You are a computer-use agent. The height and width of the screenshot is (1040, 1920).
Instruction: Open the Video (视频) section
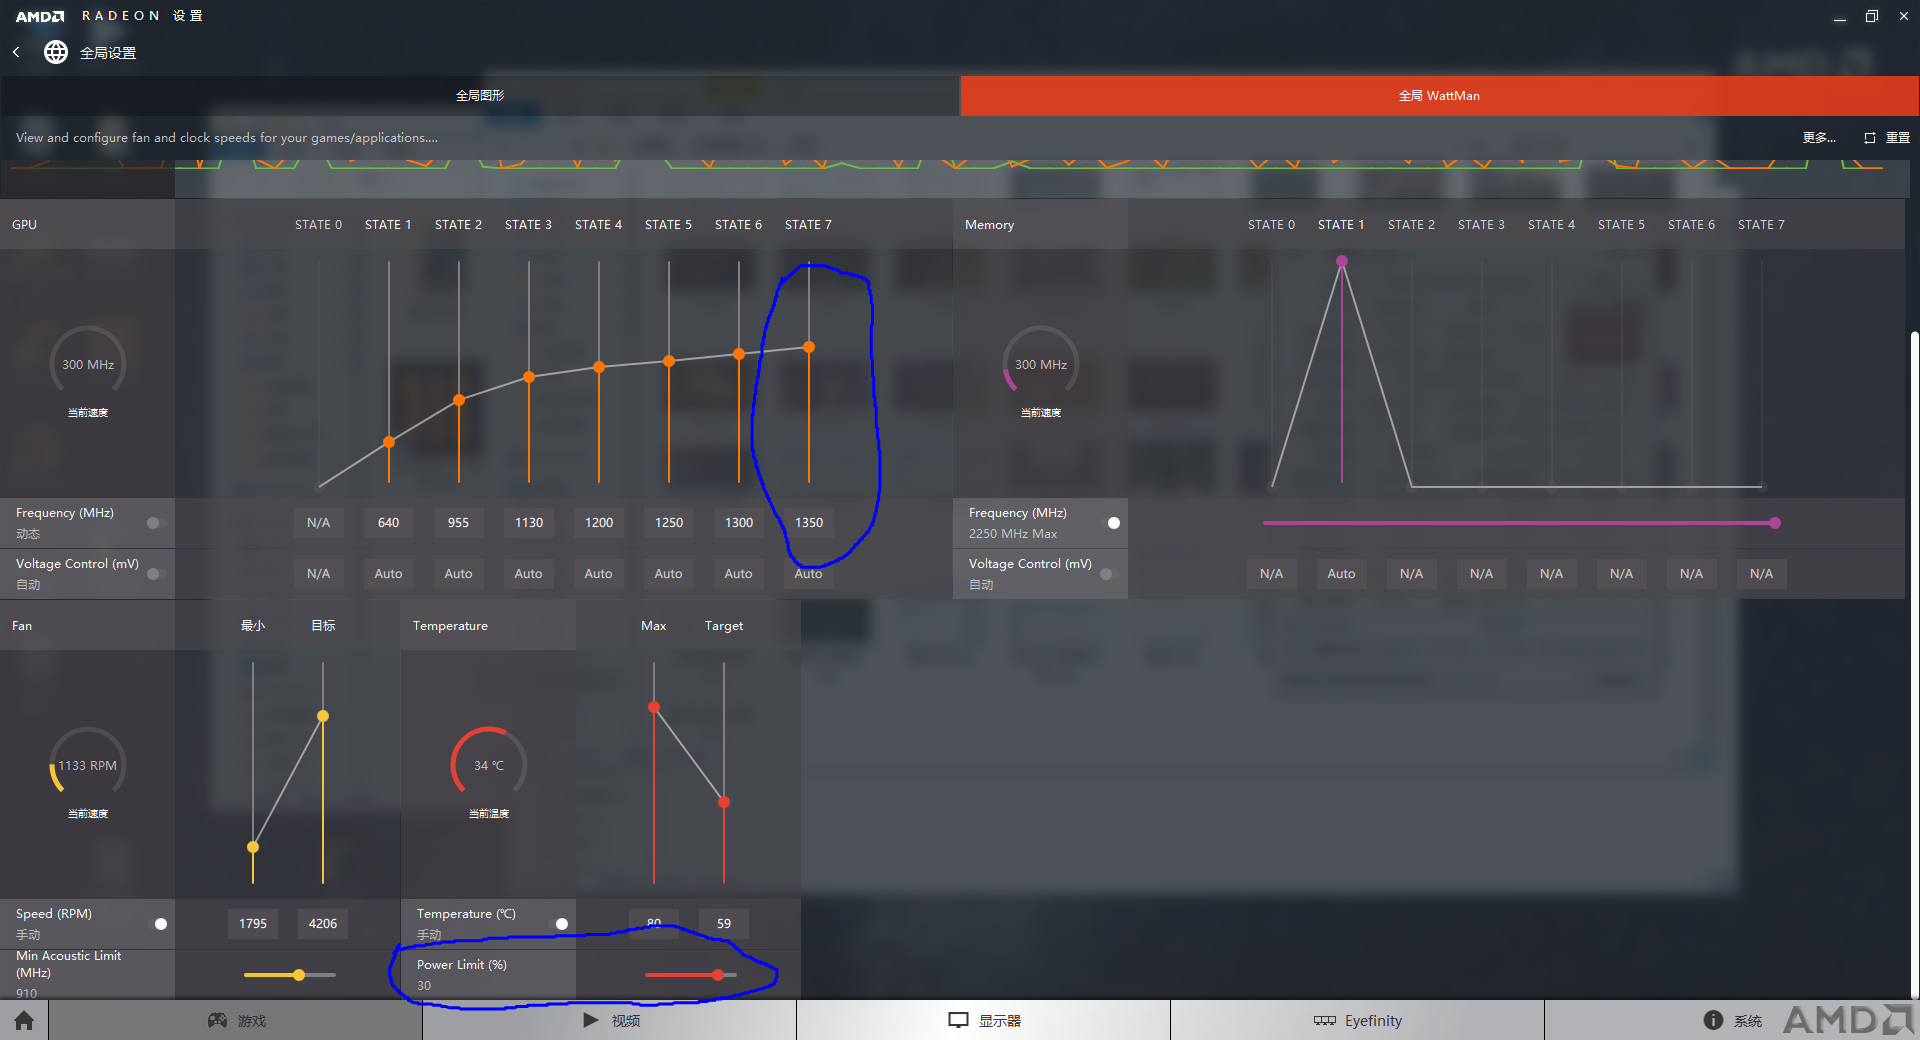[x=610, y=1020]
